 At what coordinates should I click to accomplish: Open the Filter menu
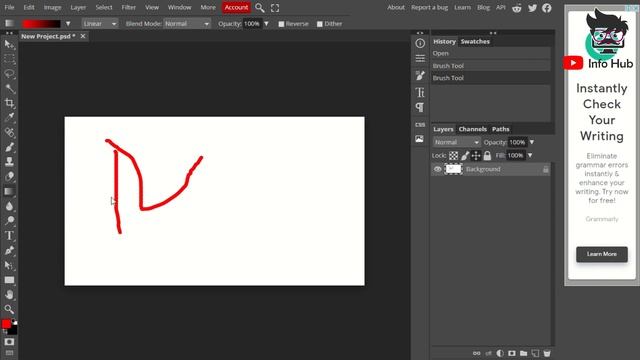(x=129, y=7)
